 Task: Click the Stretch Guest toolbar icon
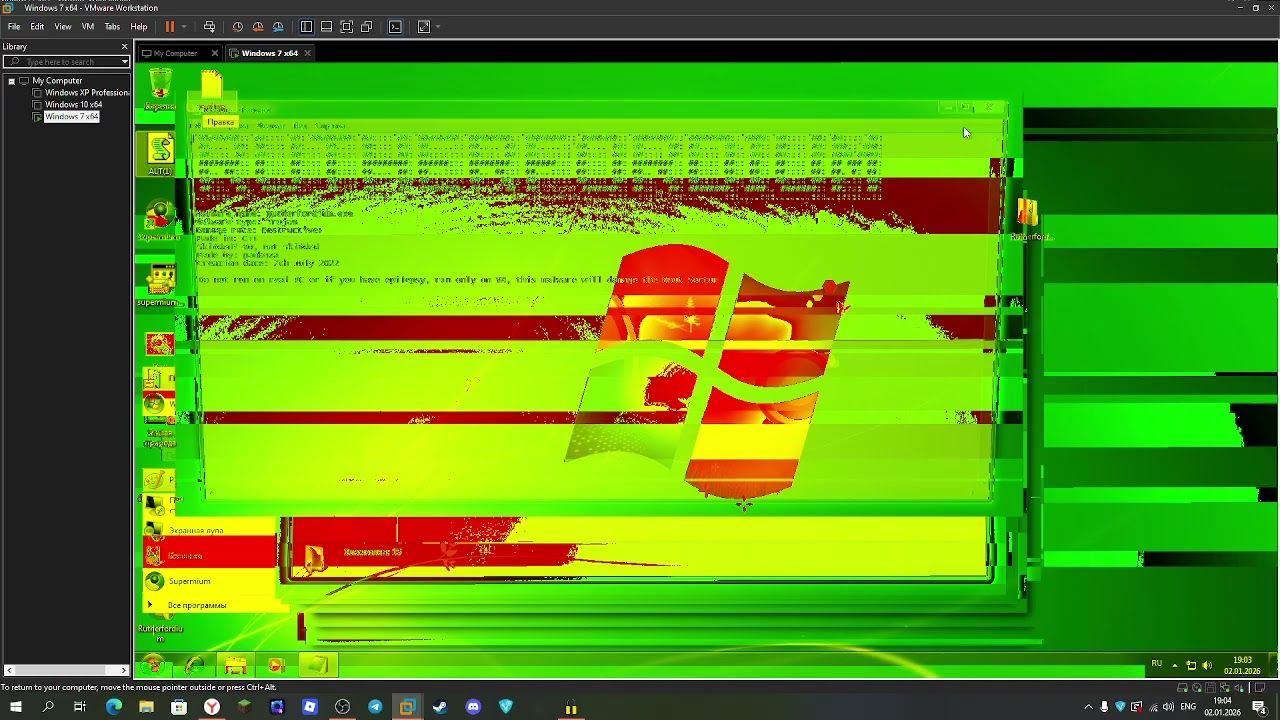pos(424,27)
